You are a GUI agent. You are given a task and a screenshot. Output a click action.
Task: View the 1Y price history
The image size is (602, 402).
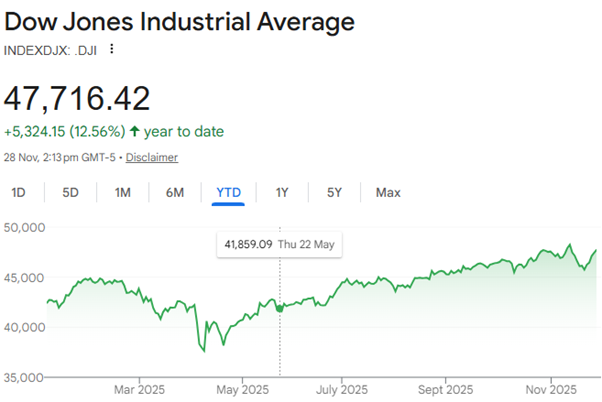pyautogui.click(x=283, y=192)
